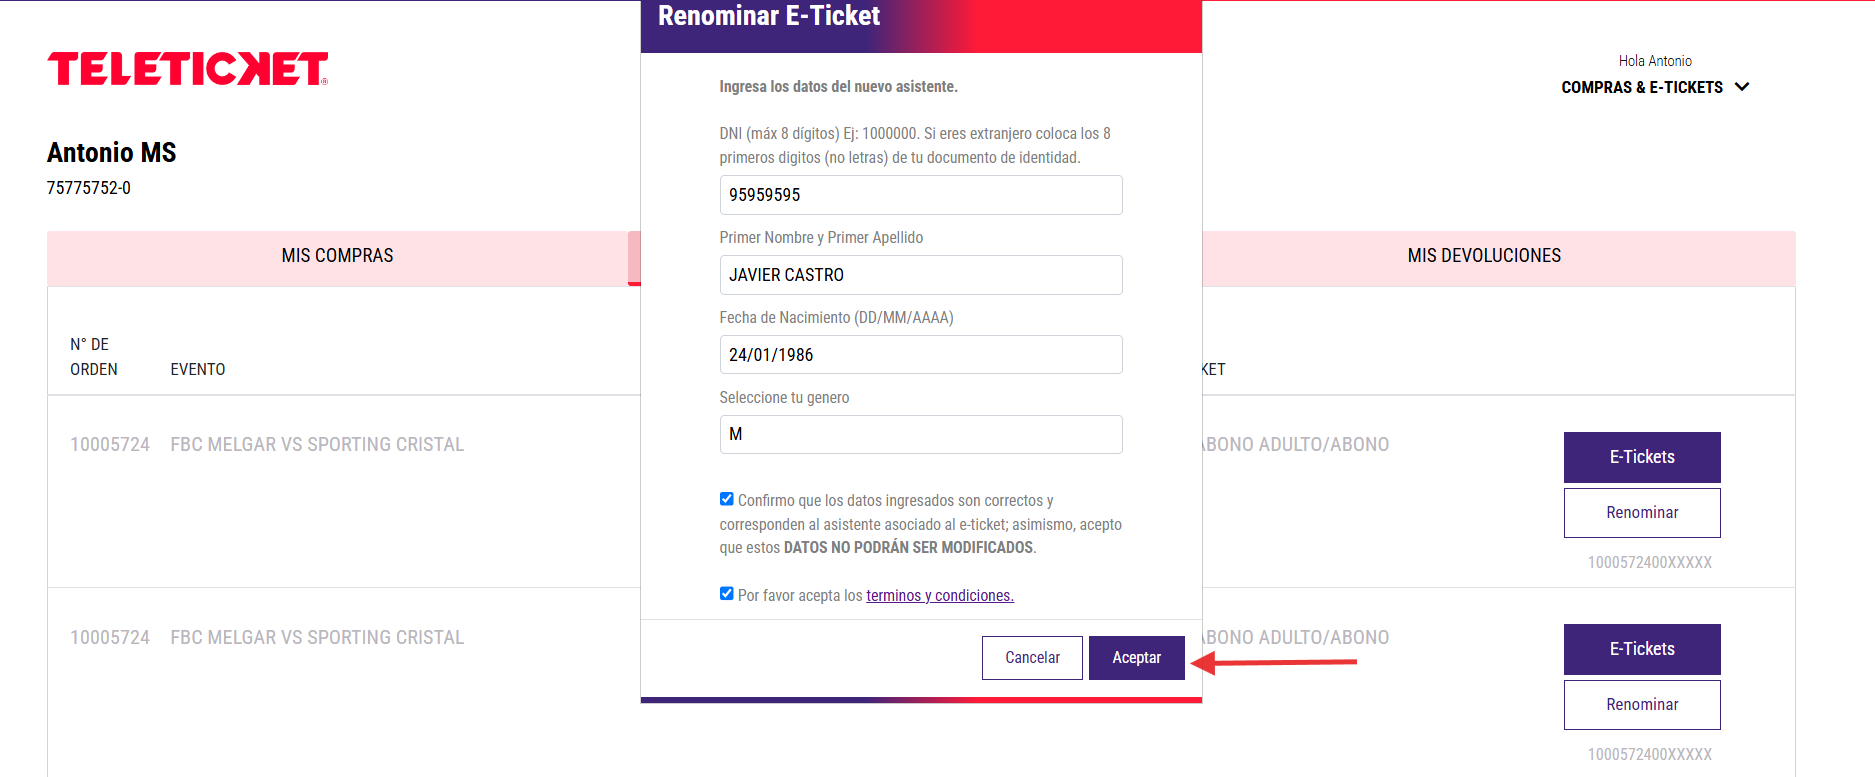Expand the Compras & E-Tickets chevron
Screen dimensions: 1875x777
tap(1742, 87)
